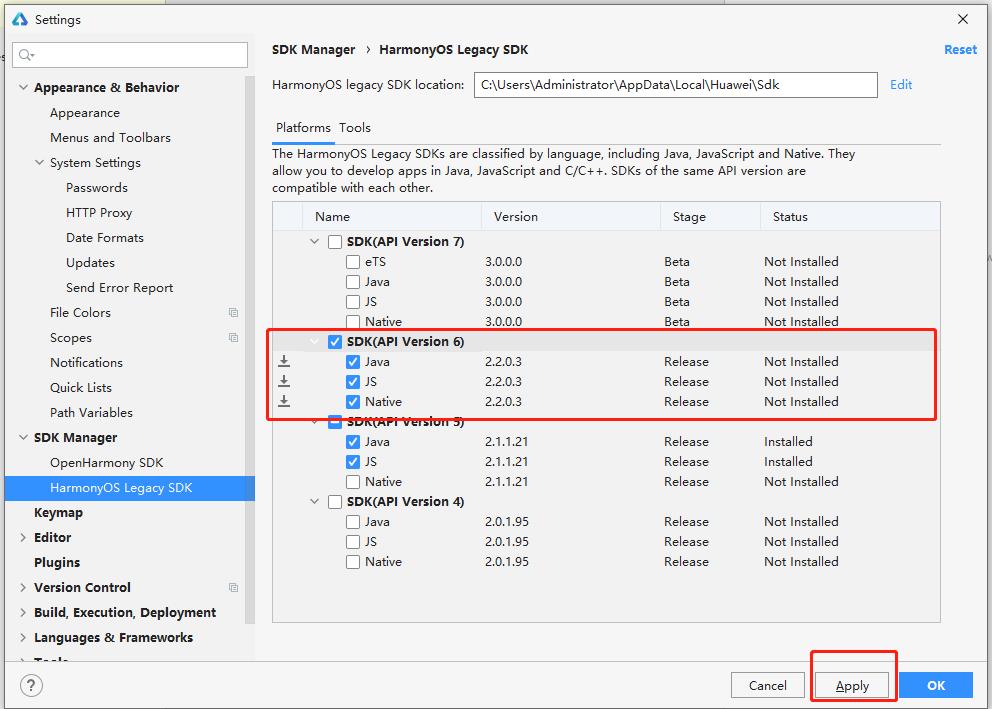Viewport: 992px width, 709px height.
Task: Check the Java 2.0.1.95 checkbox
Action: coord(353,522)
